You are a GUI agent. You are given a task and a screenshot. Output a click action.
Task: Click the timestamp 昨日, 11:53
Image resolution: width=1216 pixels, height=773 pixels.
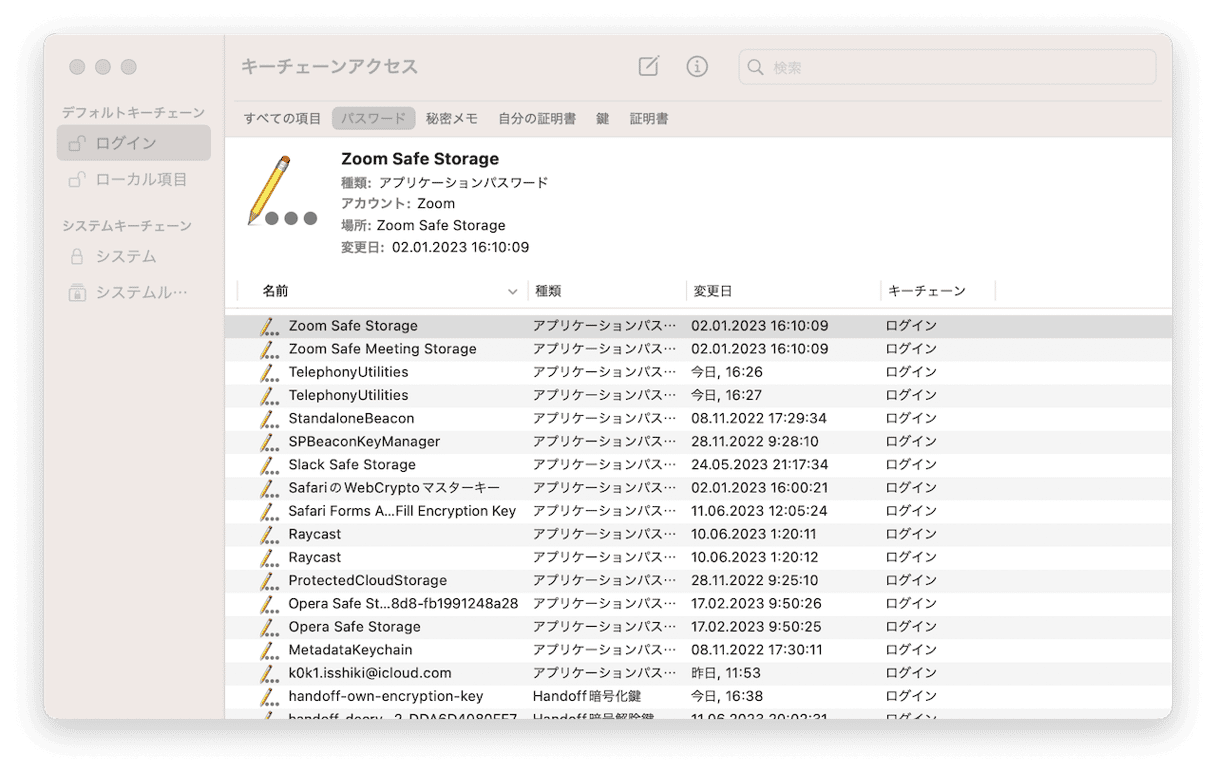pos(726,673)
